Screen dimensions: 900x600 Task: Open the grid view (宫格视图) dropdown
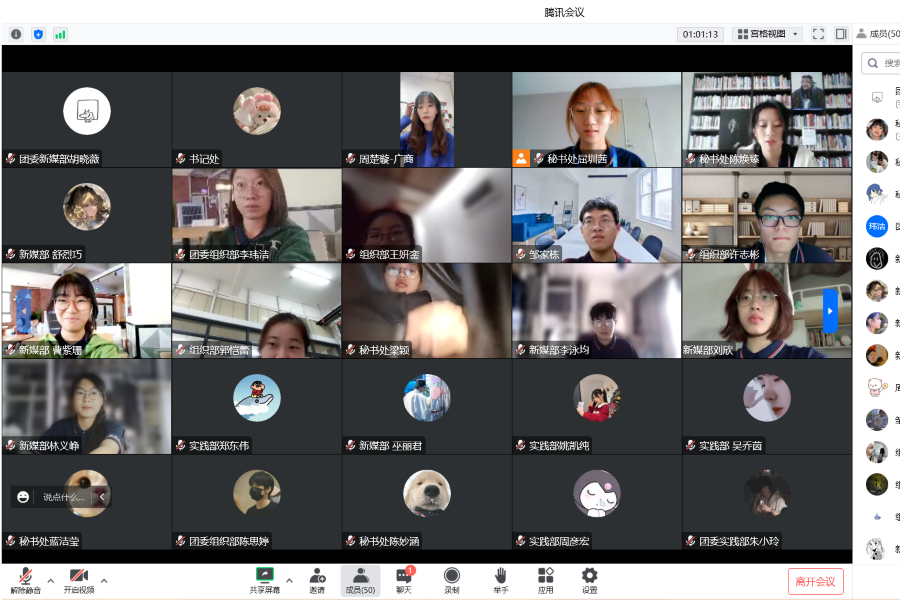pyautogui.click(x=768, y=34)
